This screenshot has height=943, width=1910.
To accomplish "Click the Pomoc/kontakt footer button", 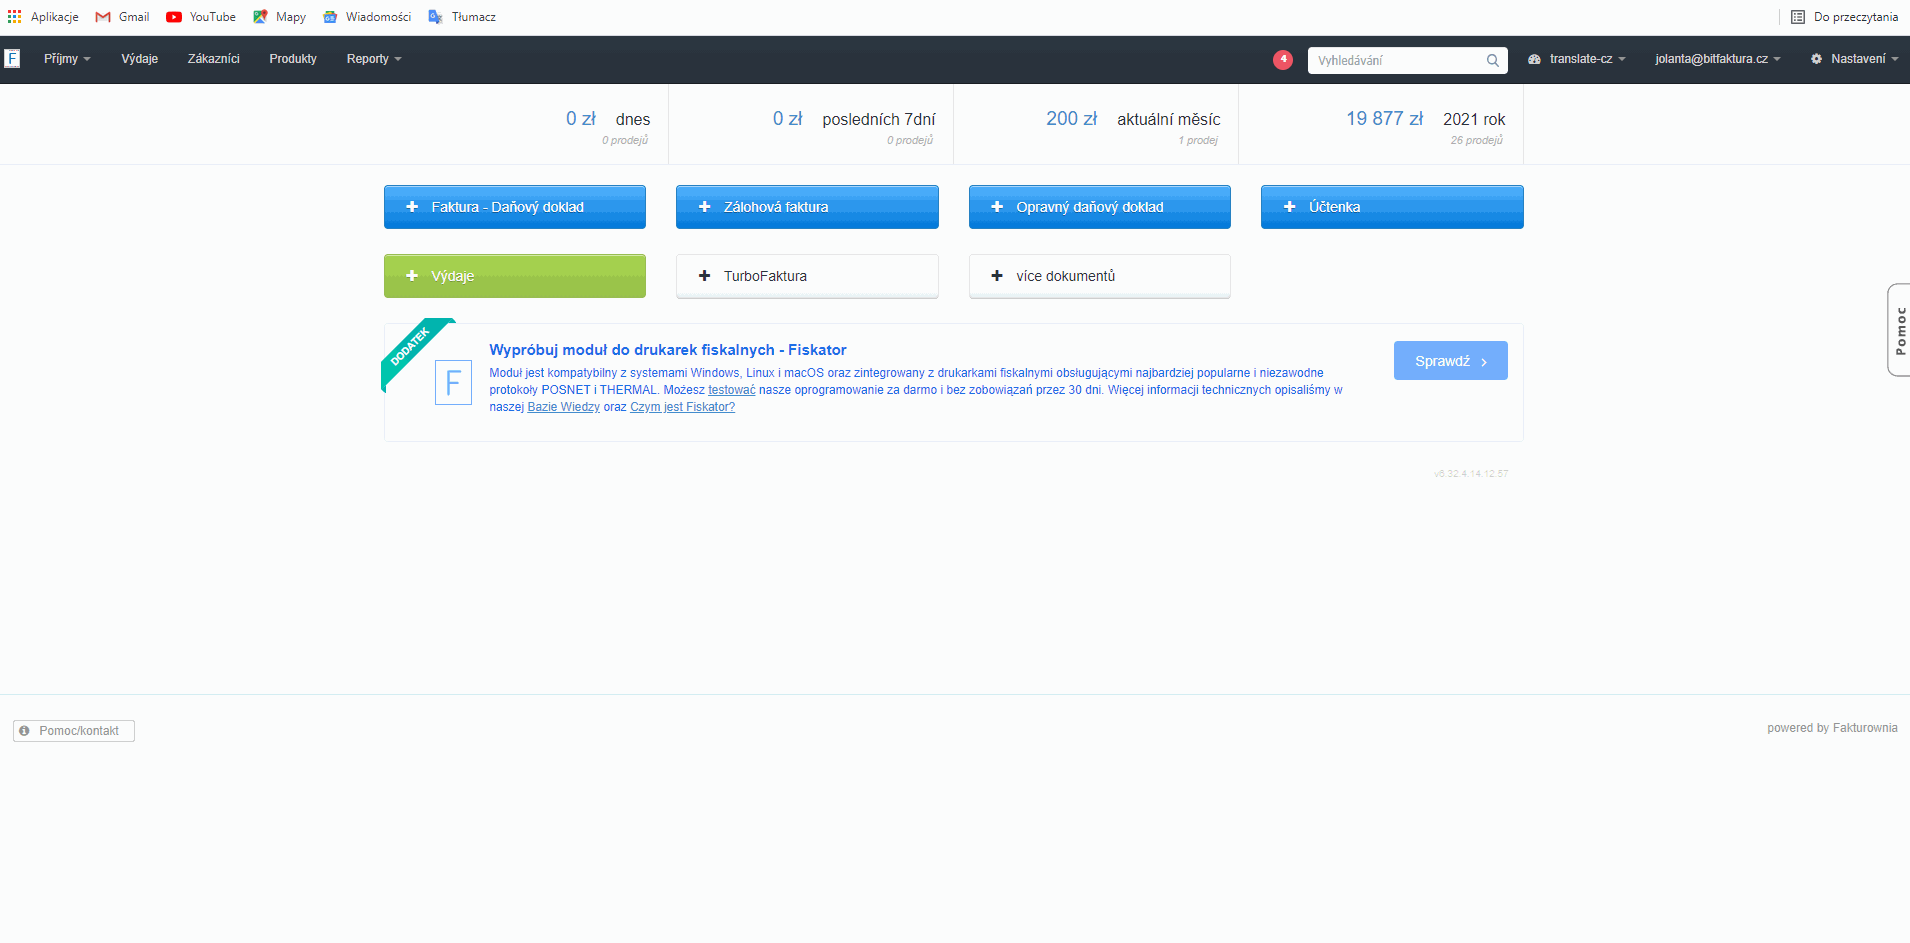I will (74, 731).
